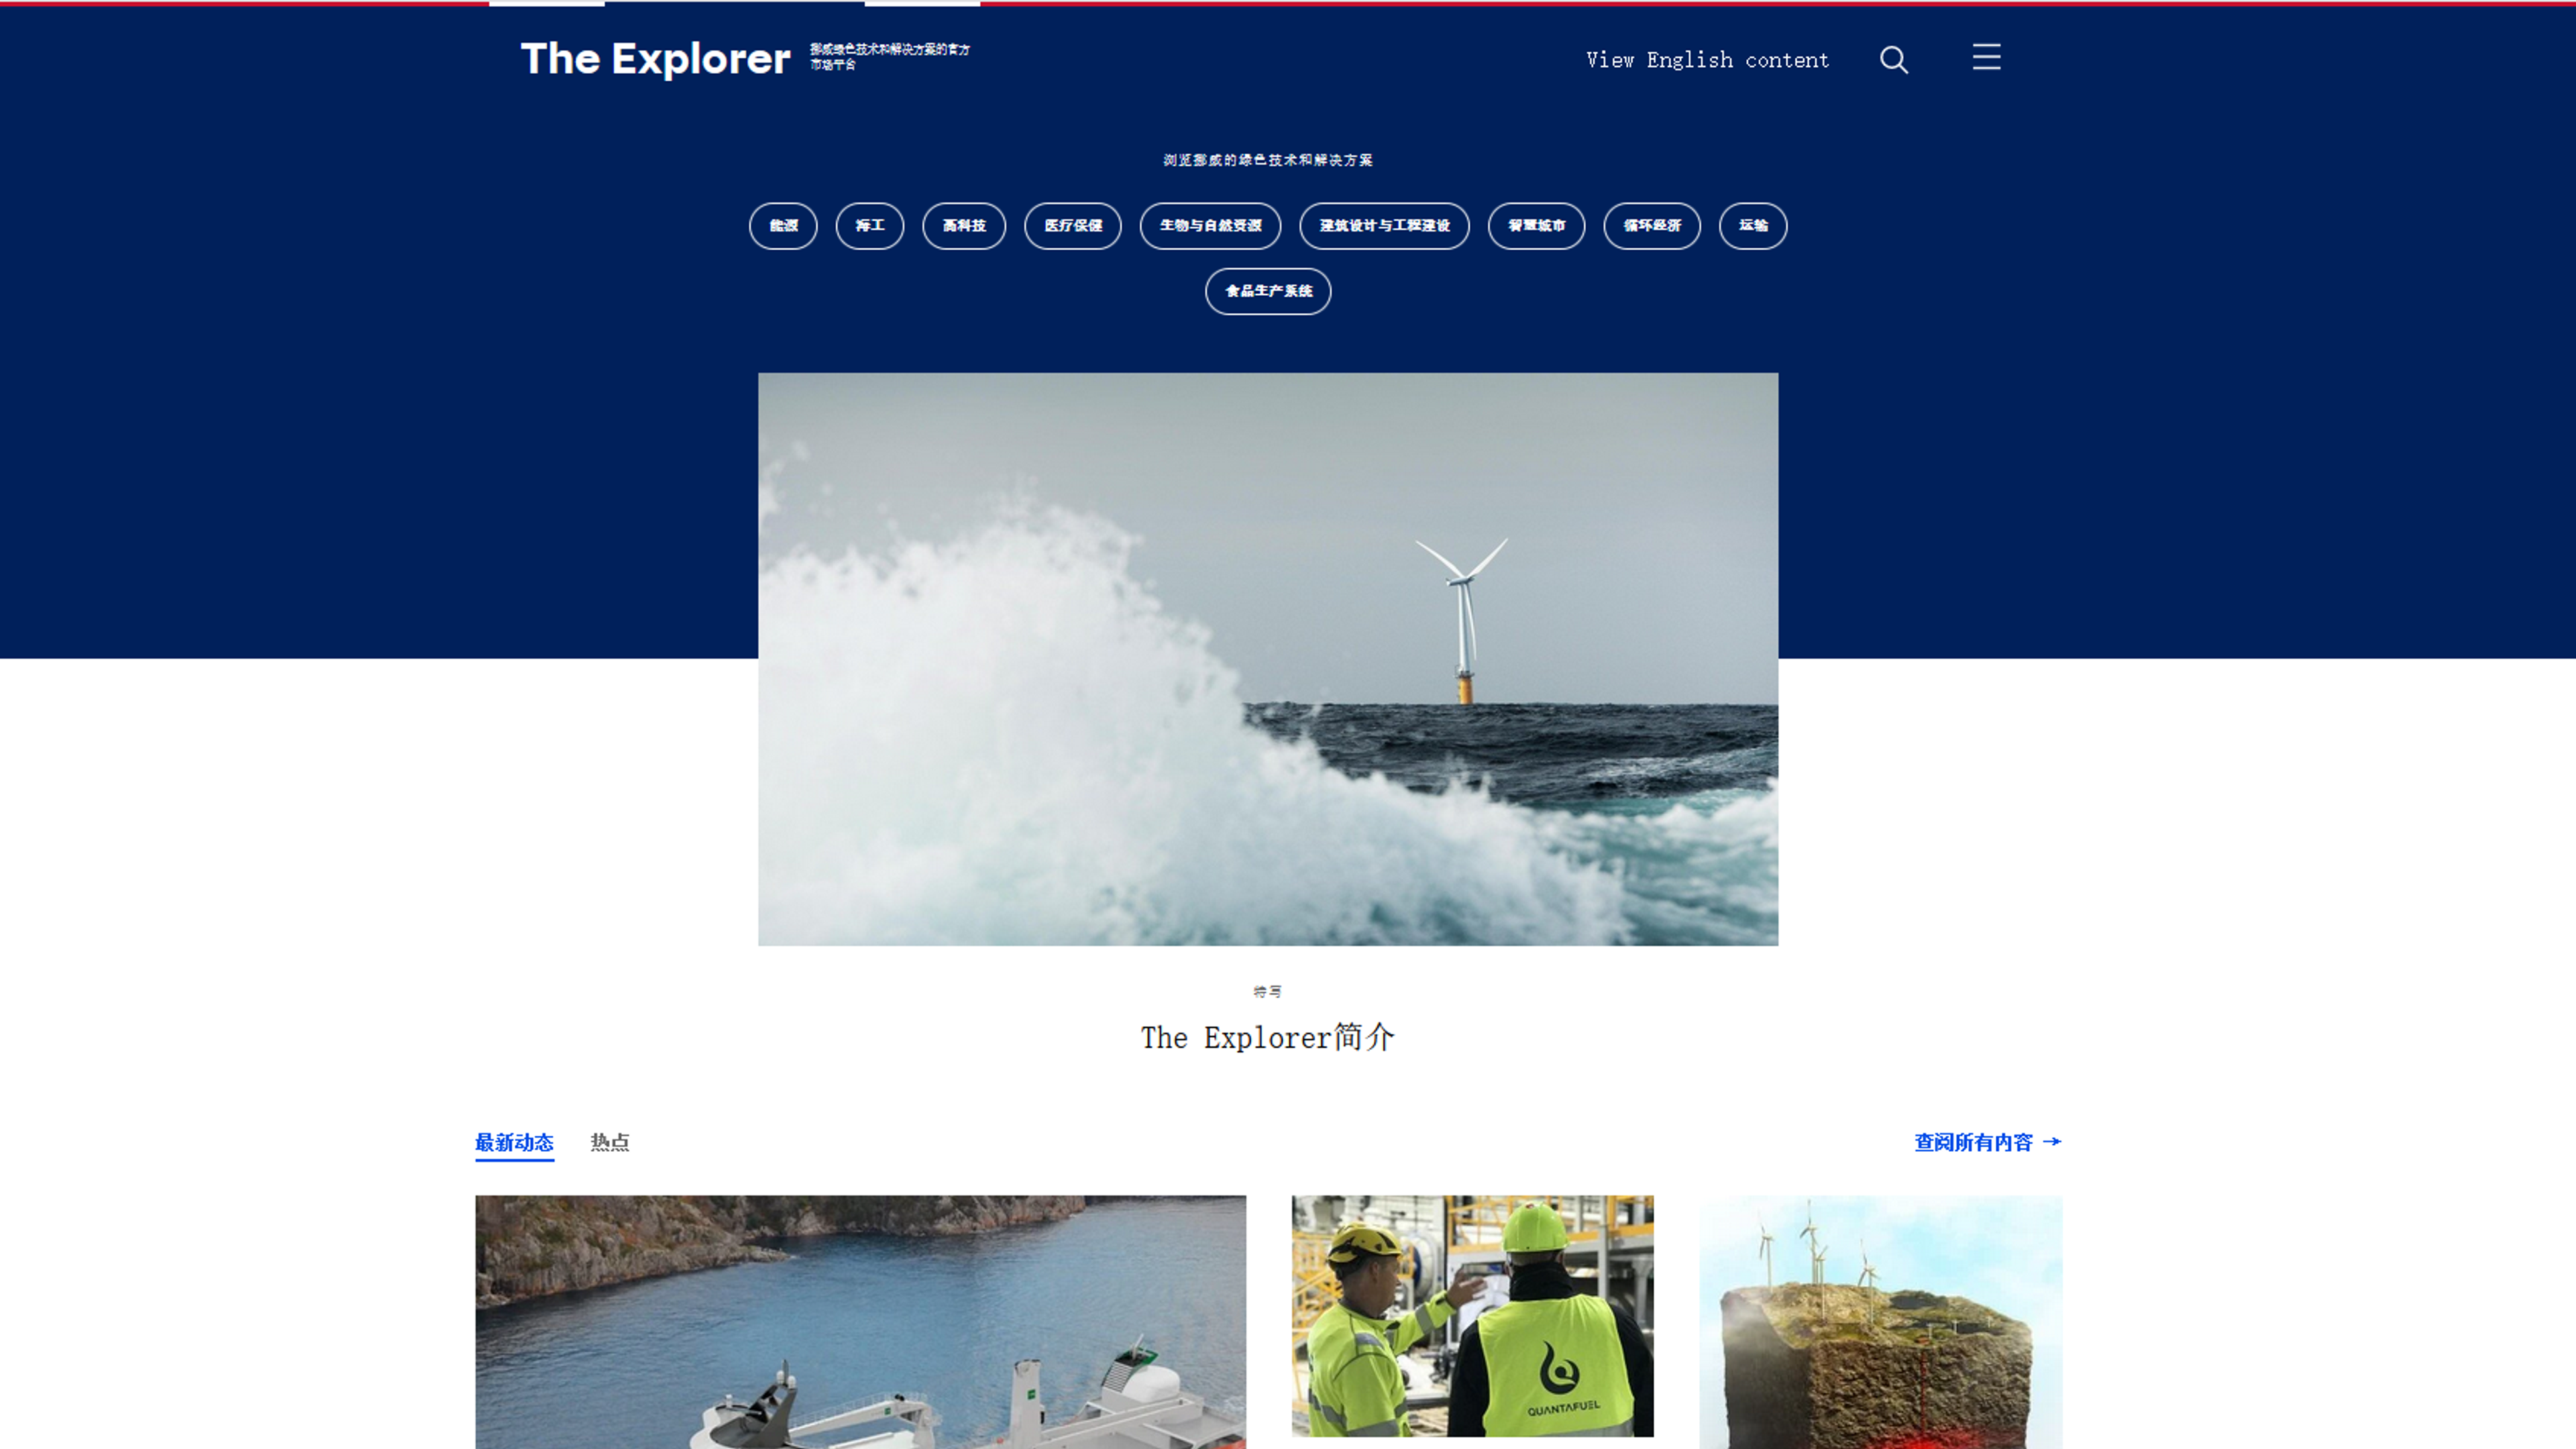
Task: Switch to the 热点 tab
Action: pos(609,1142)
